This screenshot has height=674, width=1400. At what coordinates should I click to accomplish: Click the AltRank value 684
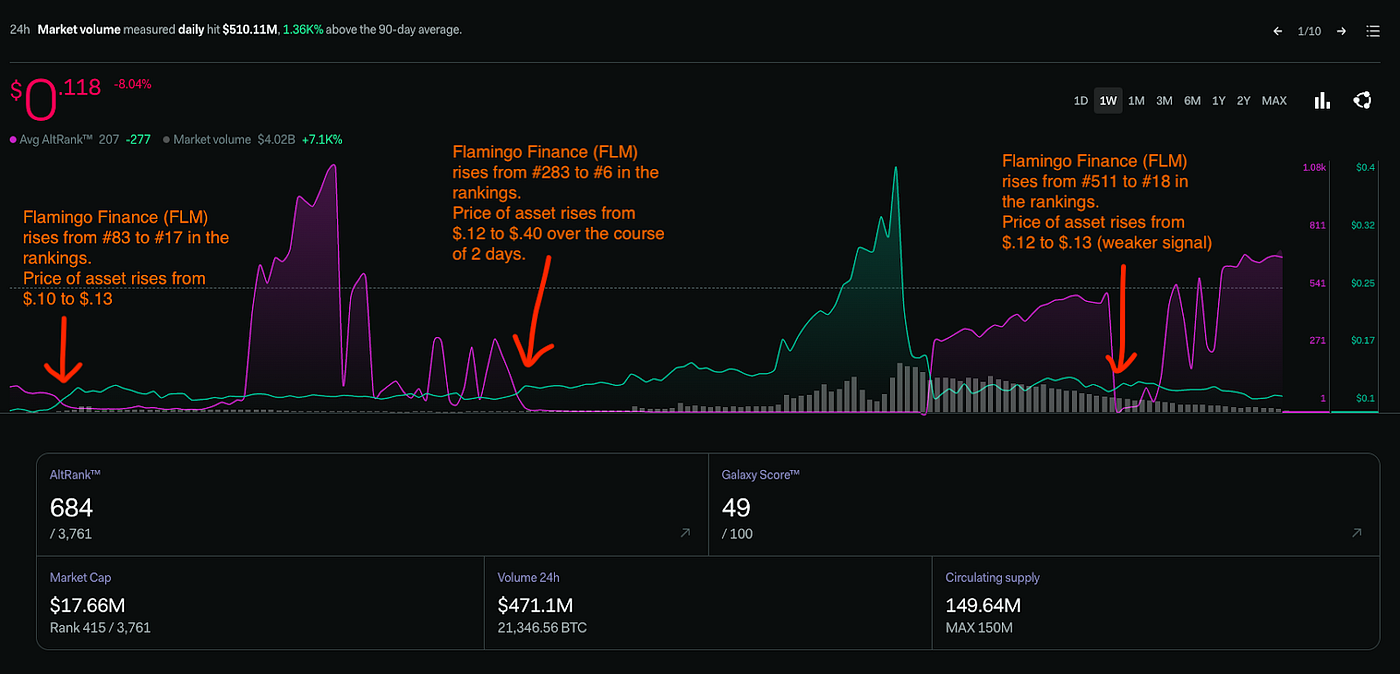71,508
